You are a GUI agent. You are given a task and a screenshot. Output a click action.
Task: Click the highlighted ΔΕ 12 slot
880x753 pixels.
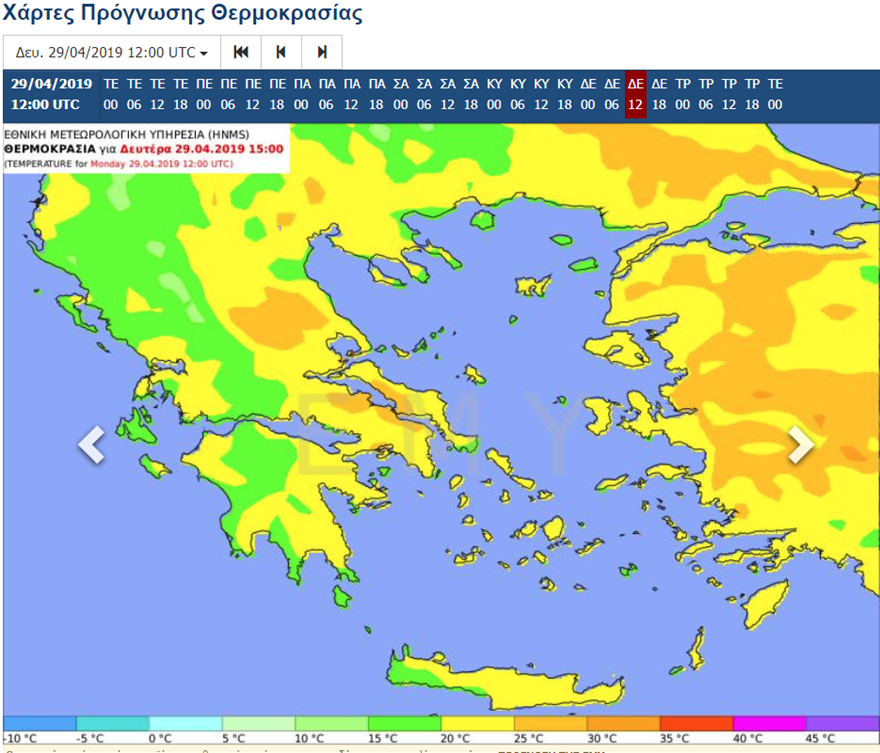tap(635, 94)
